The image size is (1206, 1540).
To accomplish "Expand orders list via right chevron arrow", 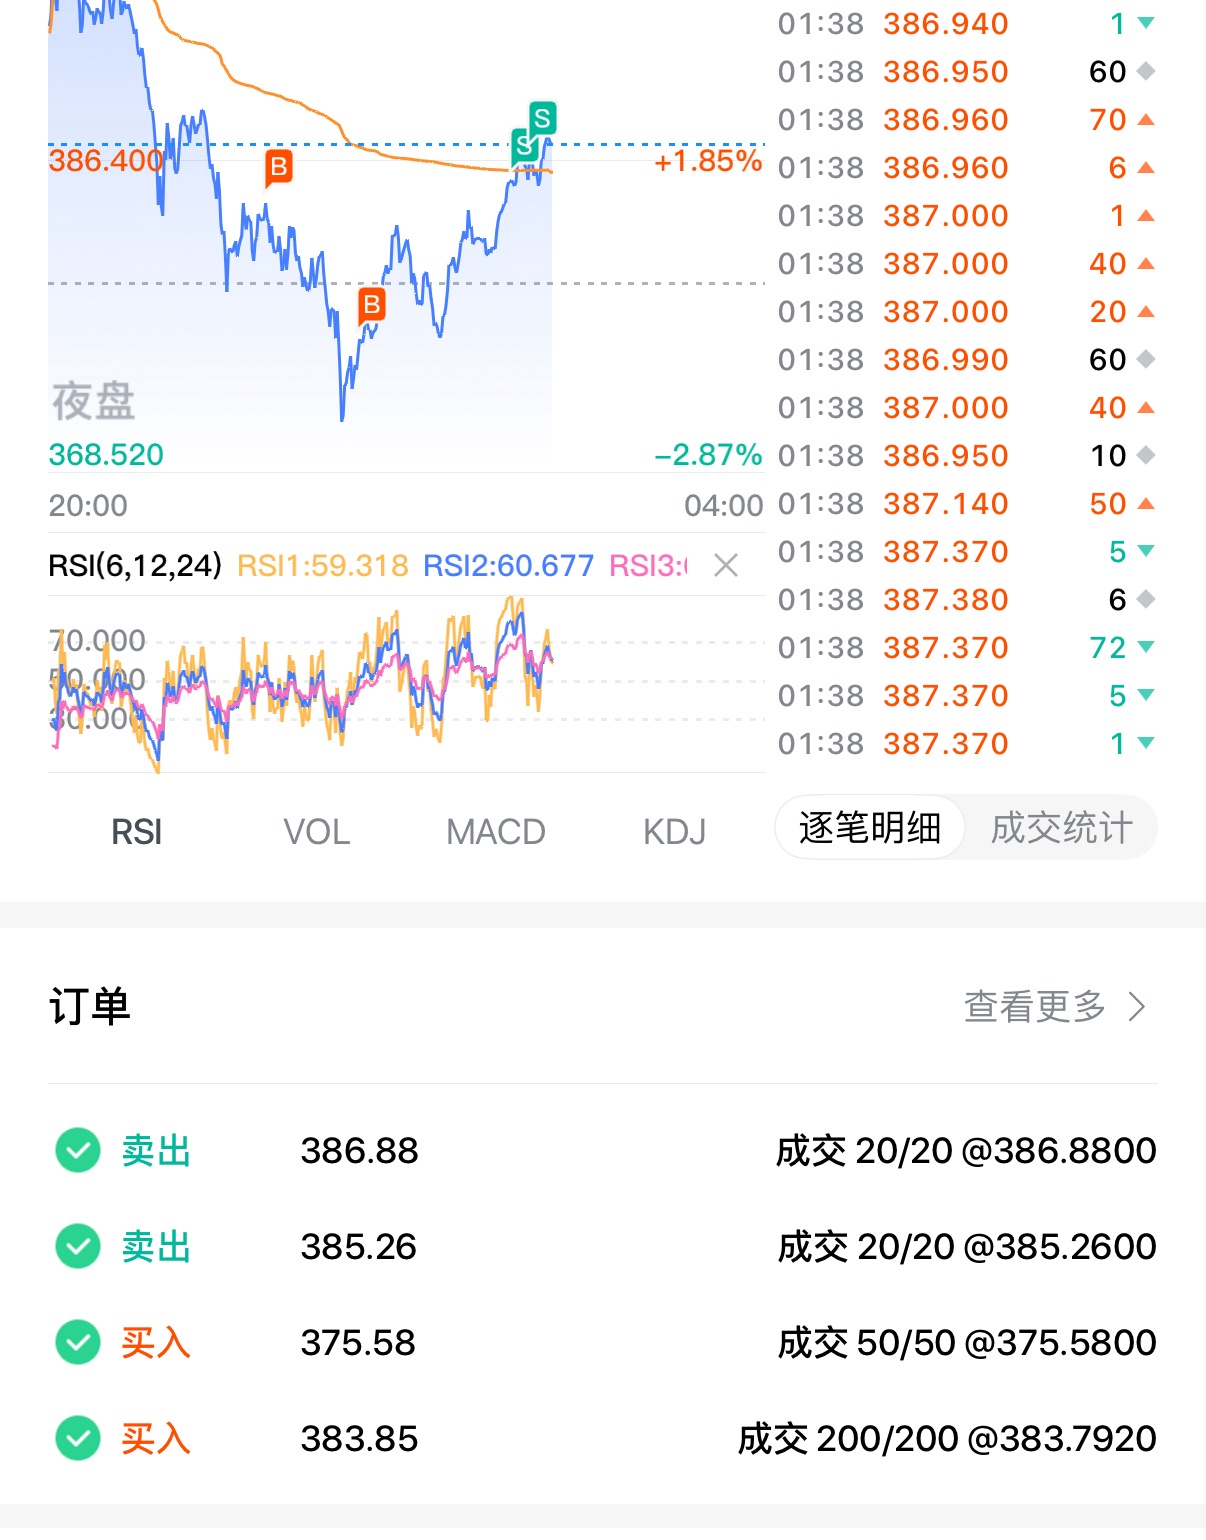I will (x=1137, y=1006).
